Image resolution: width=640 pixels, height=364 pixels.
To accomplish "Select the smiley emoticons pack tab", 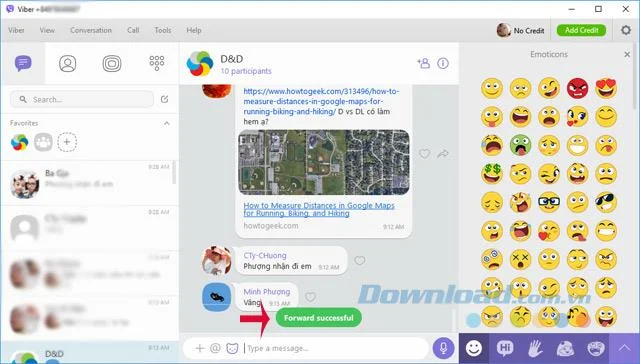I will click(x=474, y=348).
